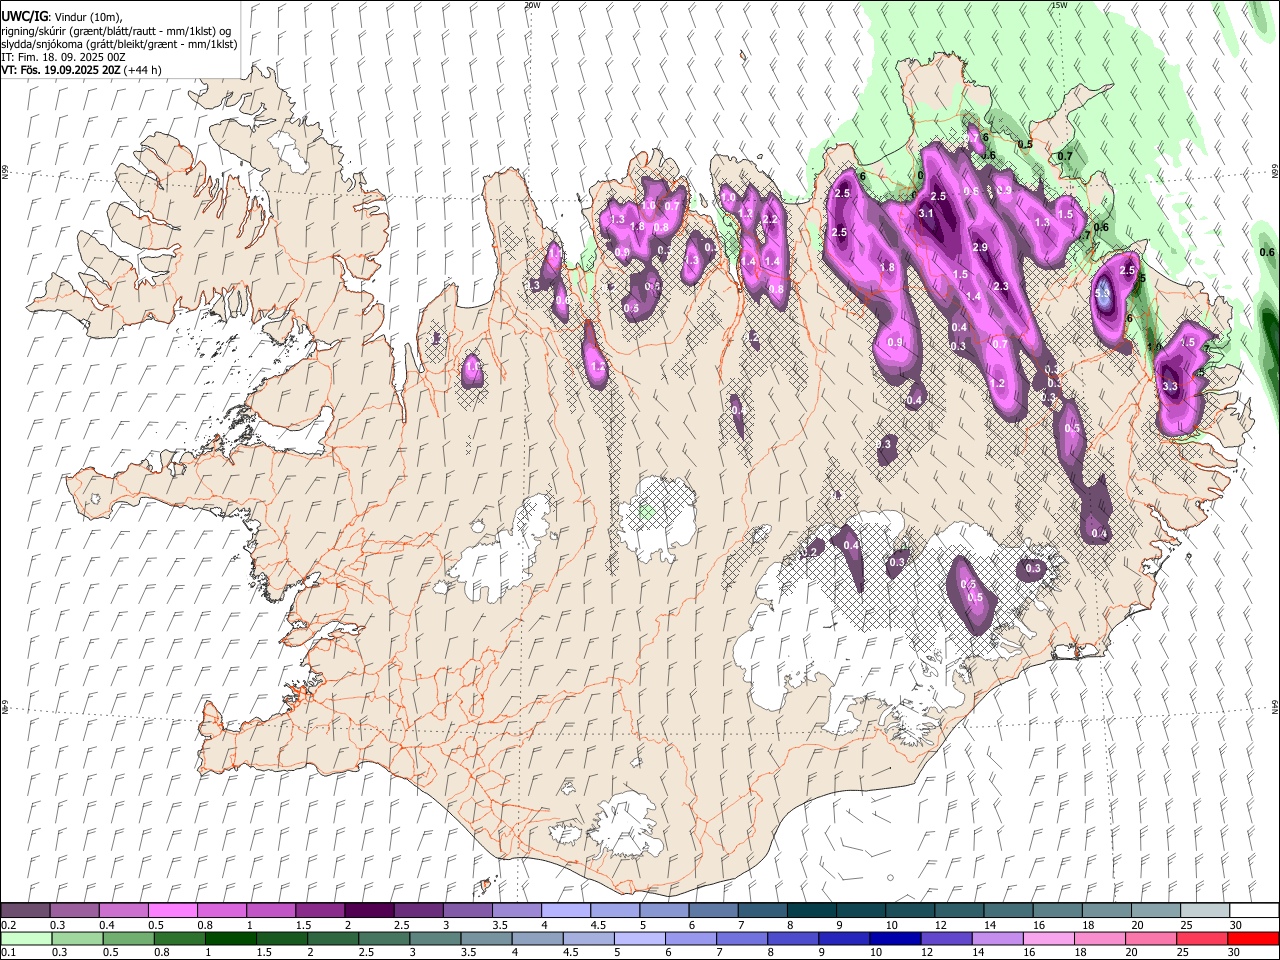
Task: Select the 'rigning/skúrir' description line
Action: (117, 31)
